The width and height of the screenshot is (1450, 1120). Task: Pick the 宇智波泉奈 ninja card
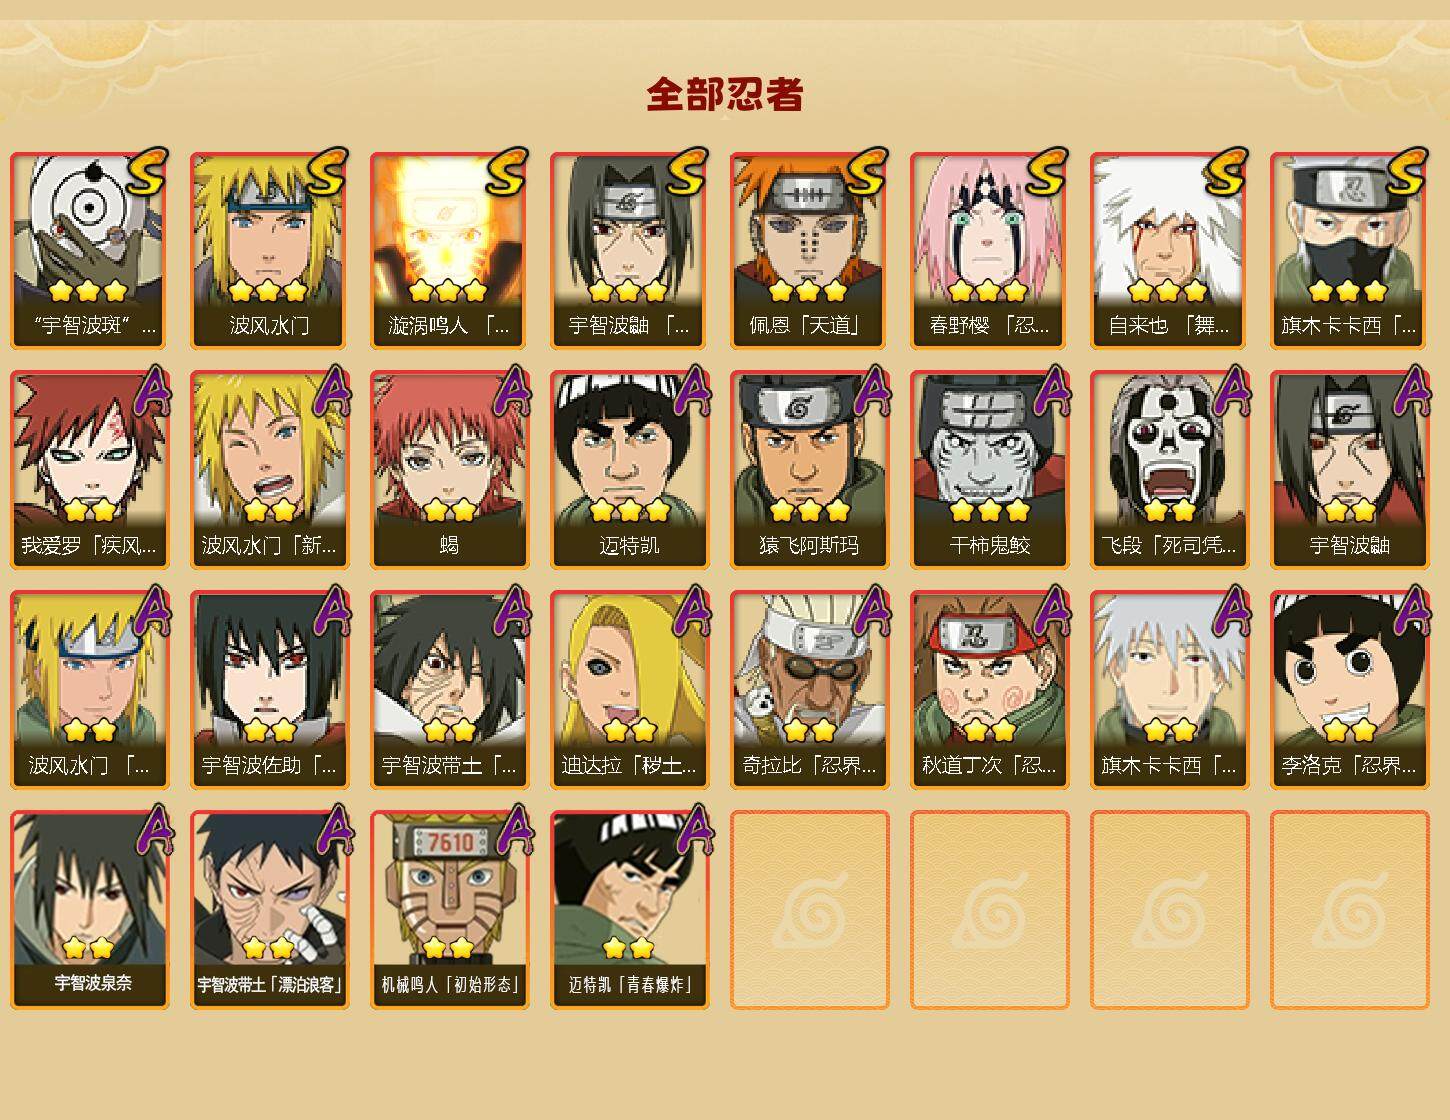tap(89, 910)
